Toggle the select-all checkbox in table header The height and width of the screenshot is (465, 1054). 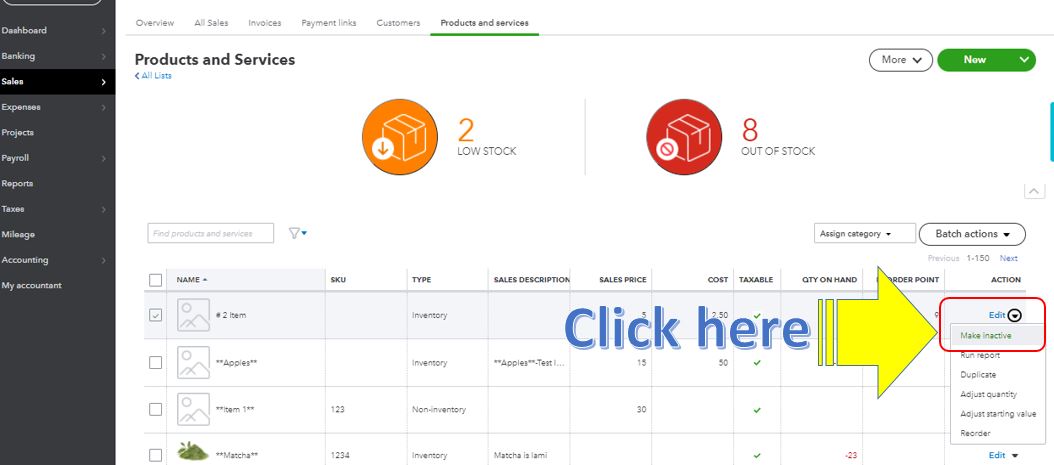point(155,280)
